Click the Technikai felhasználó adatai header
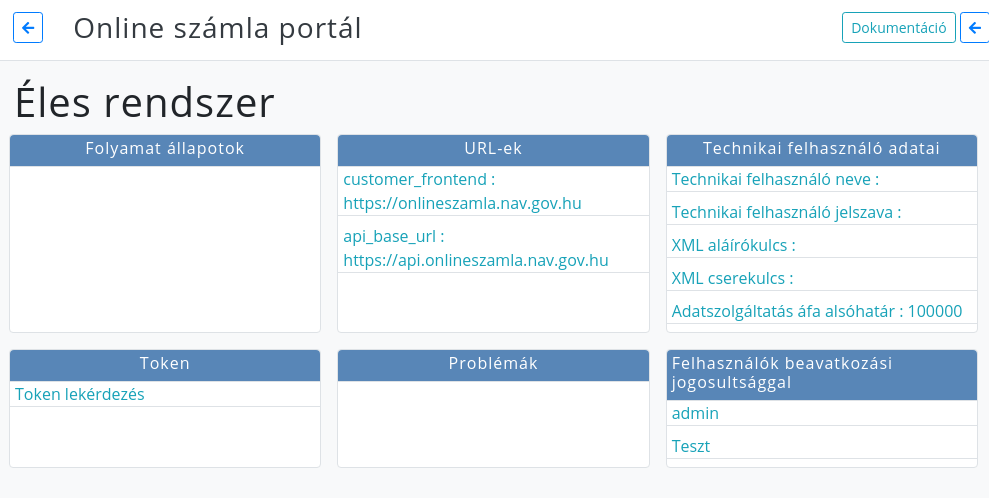The width and height of the screenshot is (989, 498). 822,150
